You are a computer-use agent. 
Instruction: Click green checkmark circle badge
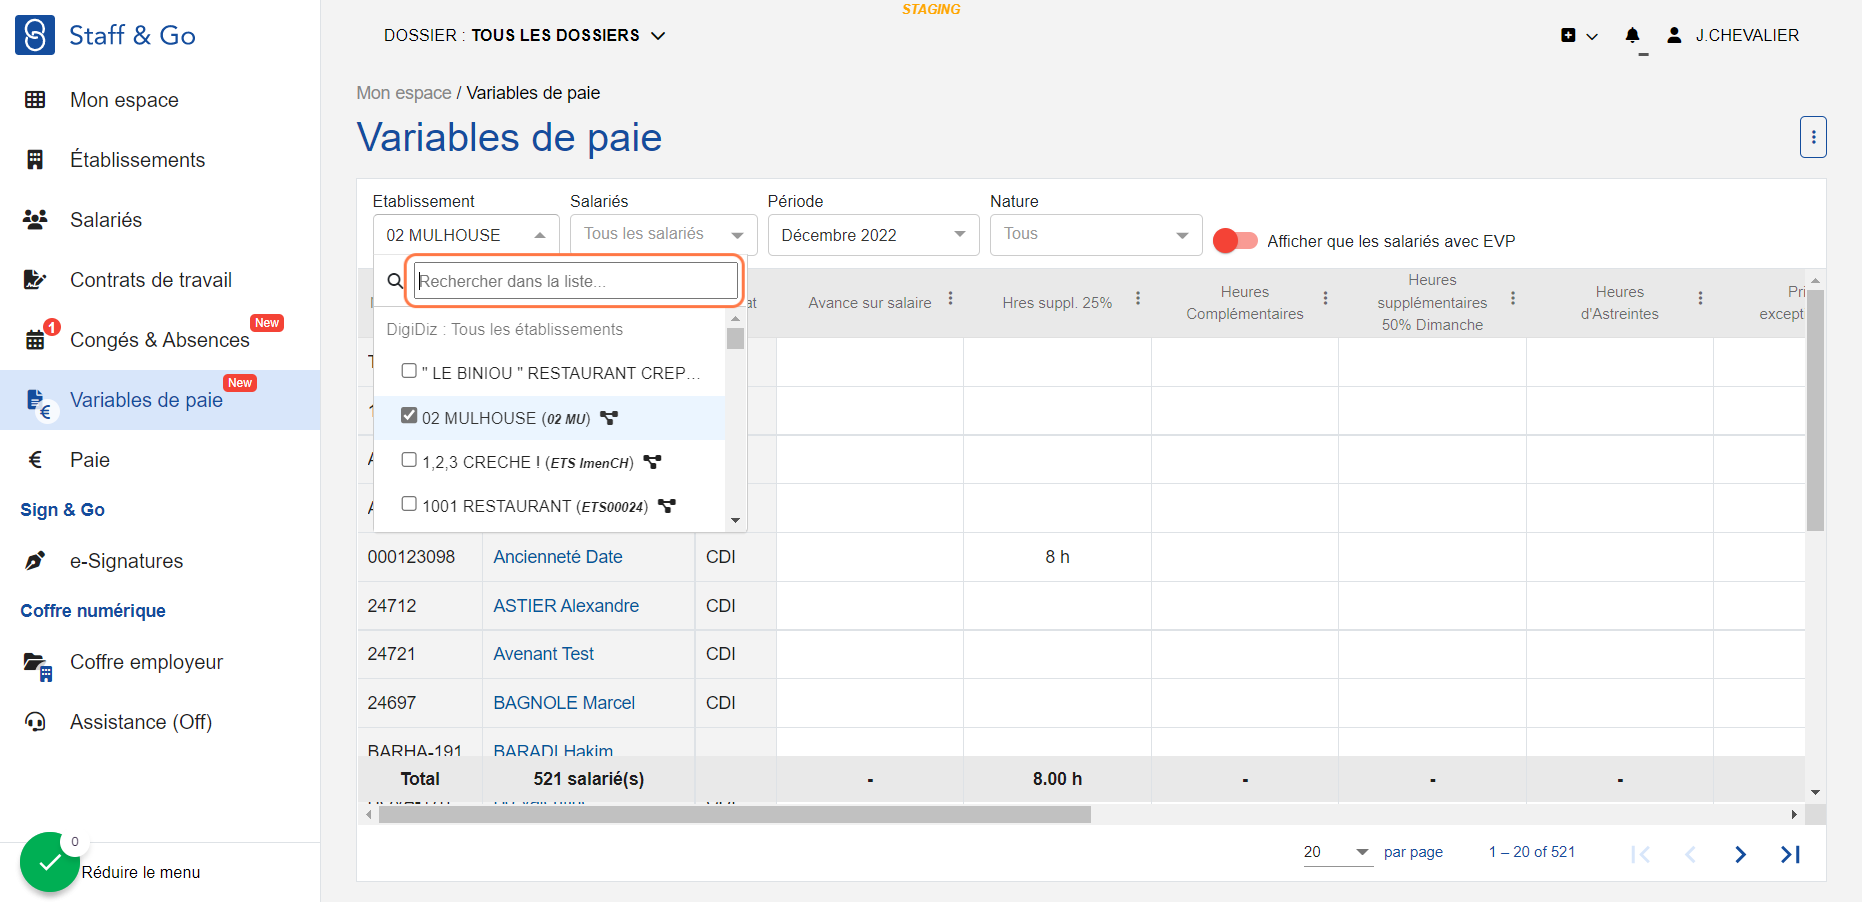point(49,862)
